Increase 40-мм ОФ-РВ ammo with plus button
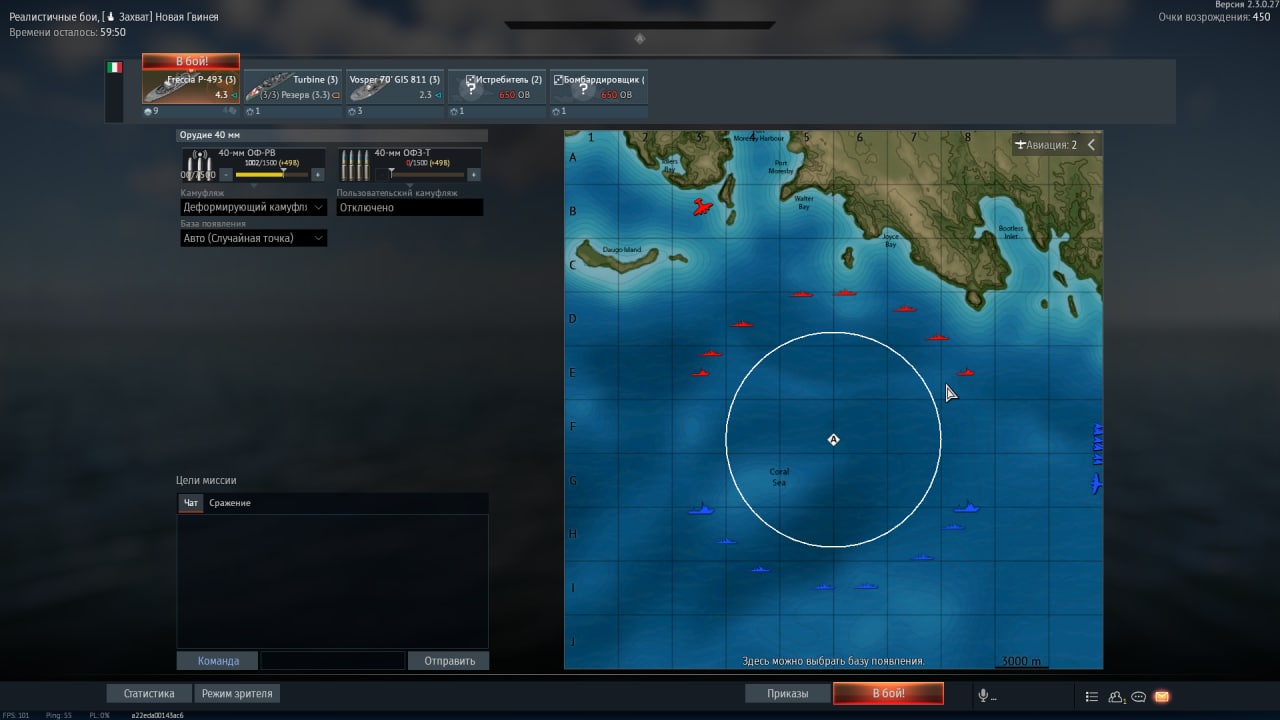The height and width of the screenshot is (720, 1280). (318, 174)
